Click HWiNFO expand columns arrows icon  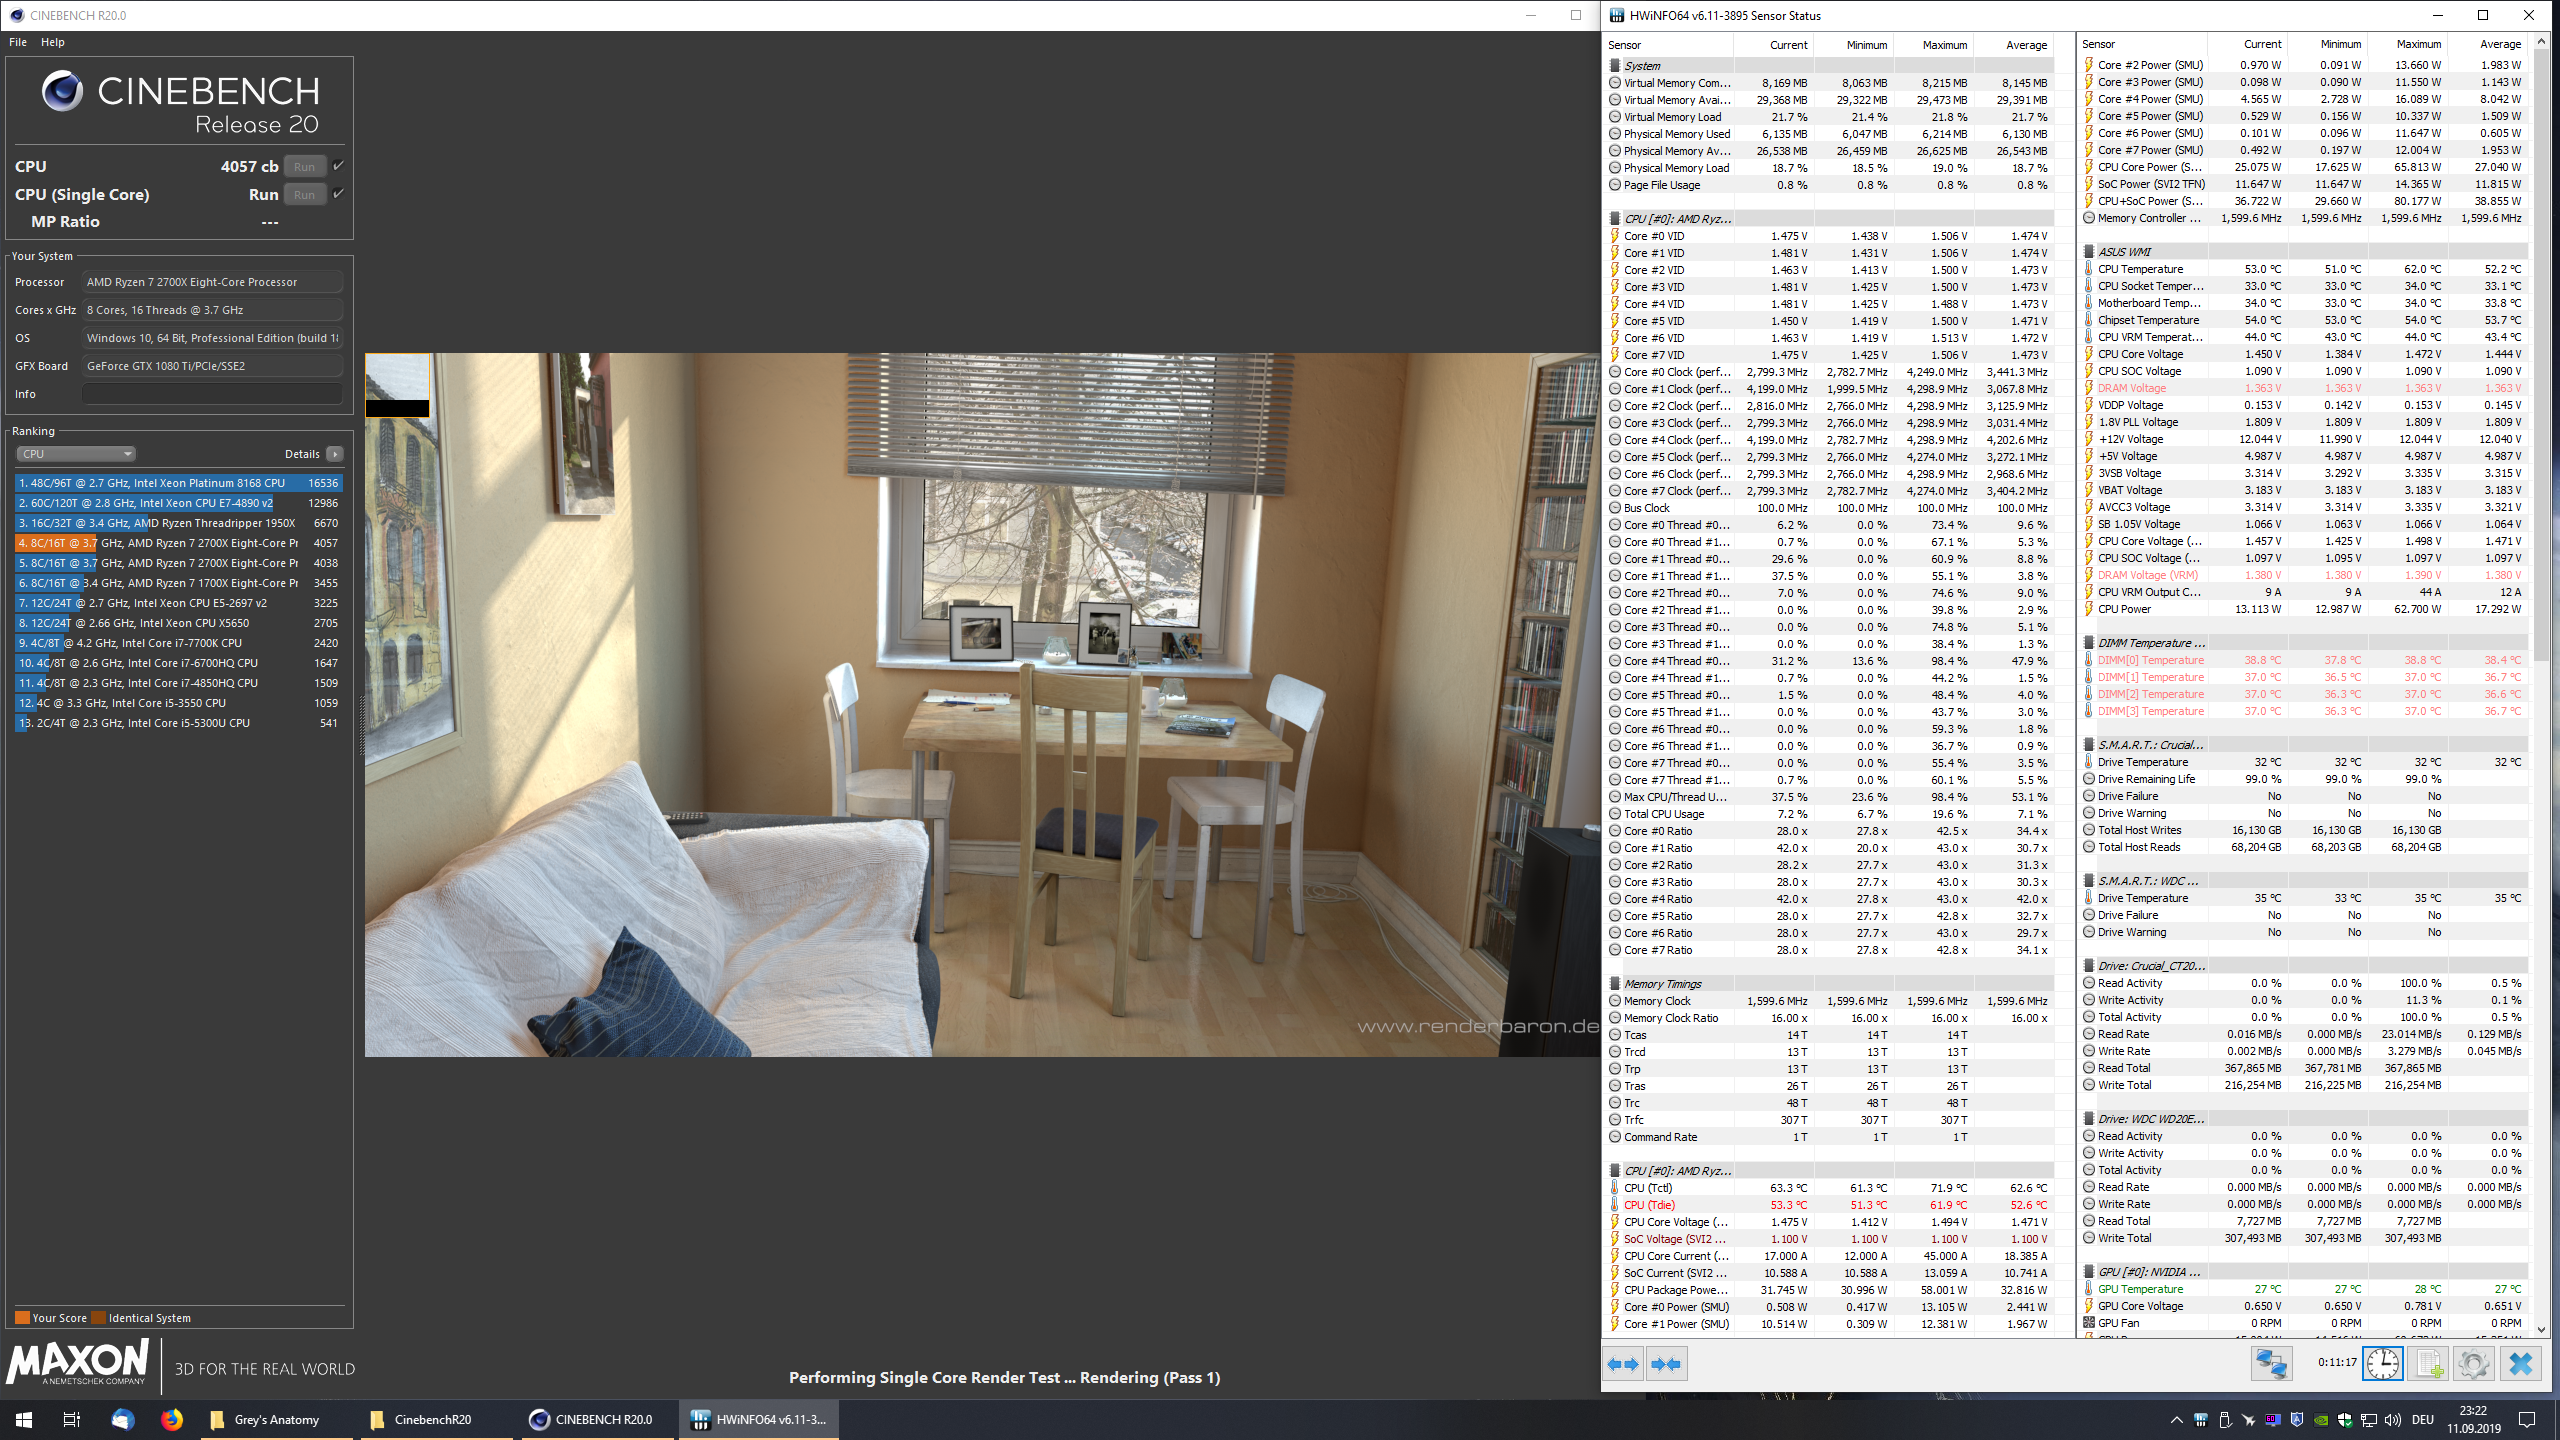point(1623,1364)
